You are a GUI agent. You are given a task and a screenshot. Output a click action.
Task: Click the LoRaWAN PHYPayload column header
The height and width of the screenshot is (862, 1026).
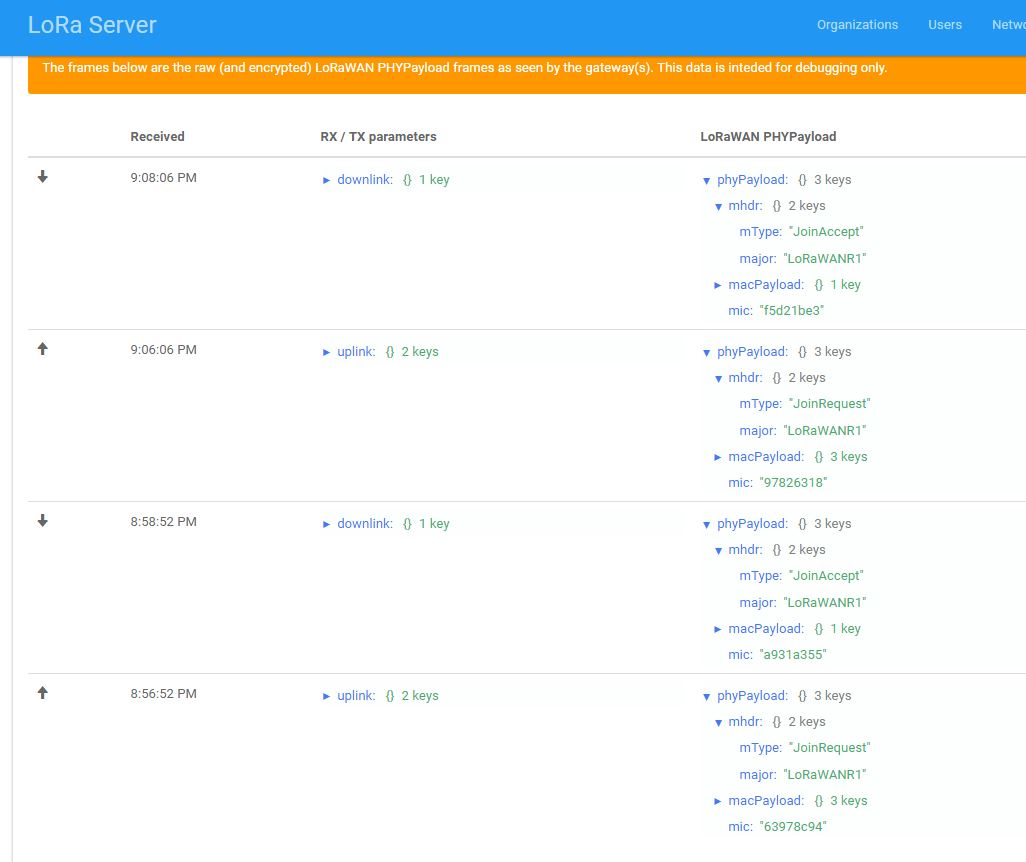click(x=768, y=136)
